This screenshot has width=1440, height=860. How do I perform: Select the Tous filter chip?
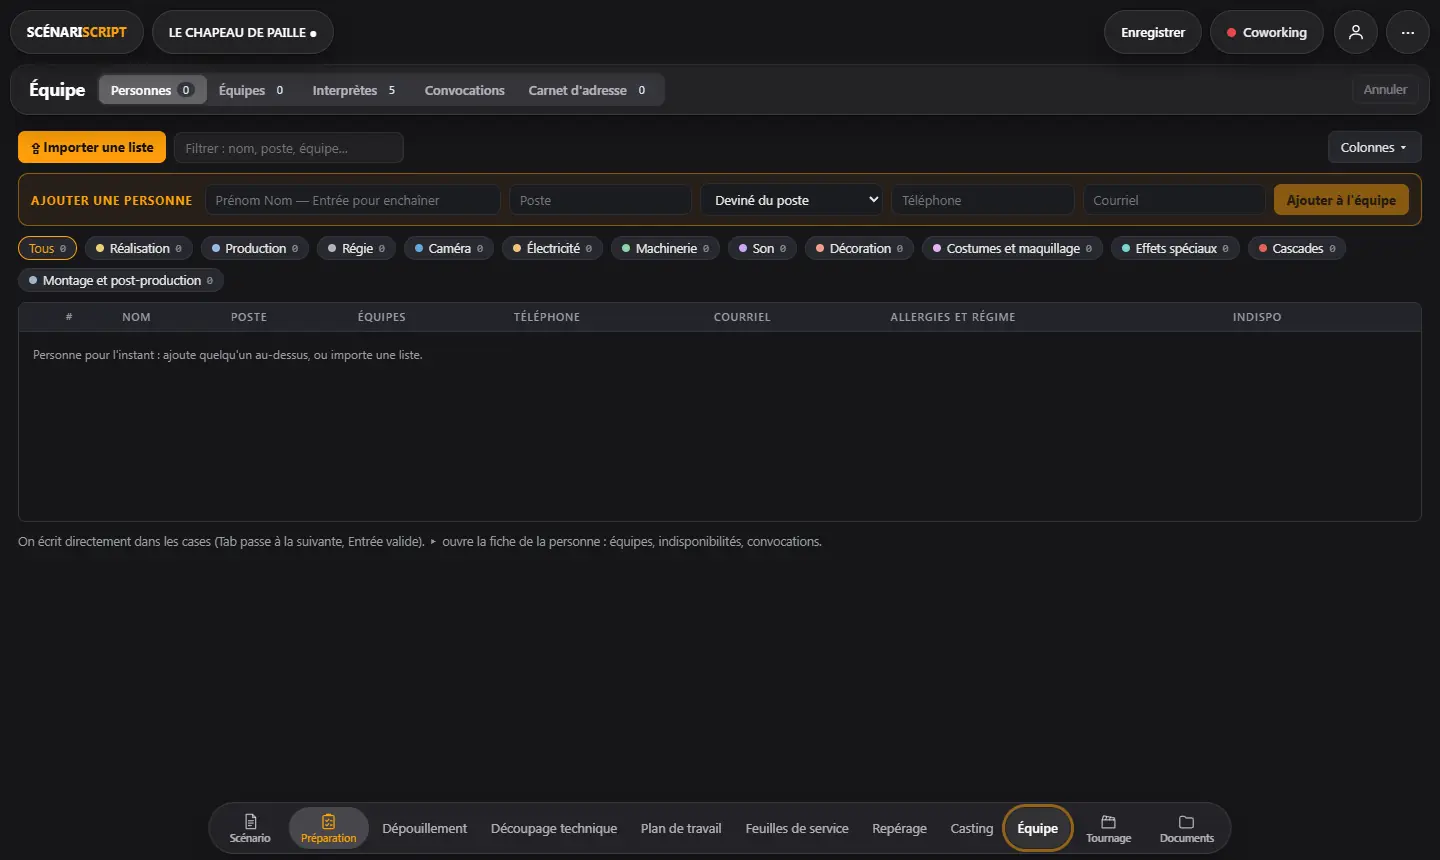coord(47,248)
